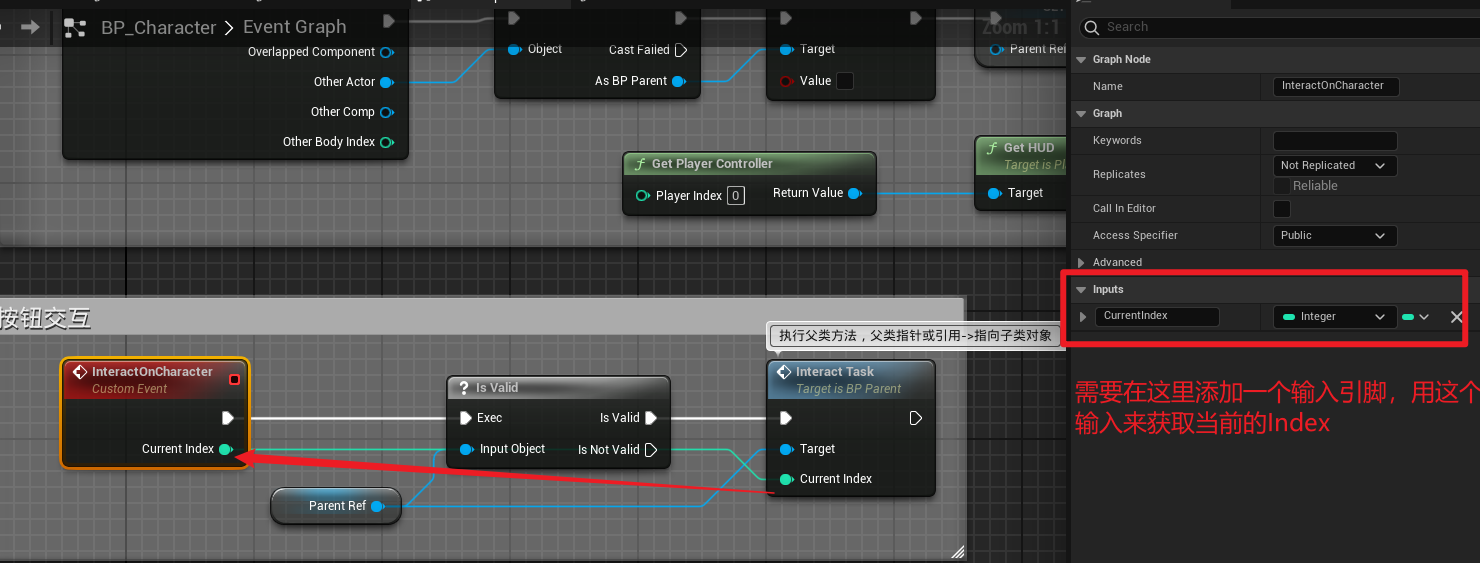This screenshot has height=563, width=1480.
Task: Click the Input Object pin on Is Valid
Action: pyautogui.click(x=466, y=449)
